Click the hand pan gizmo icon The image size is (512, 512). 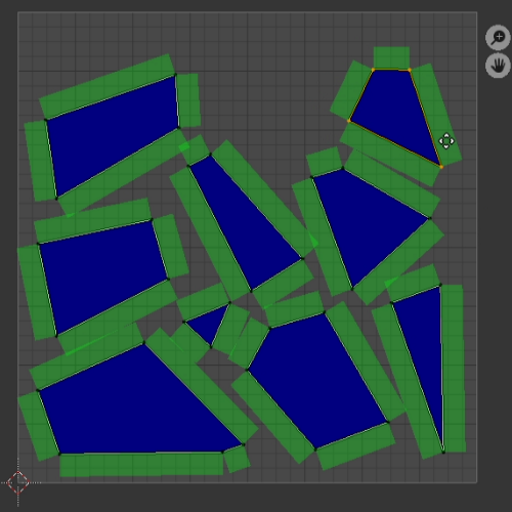[x=498, y=66]
